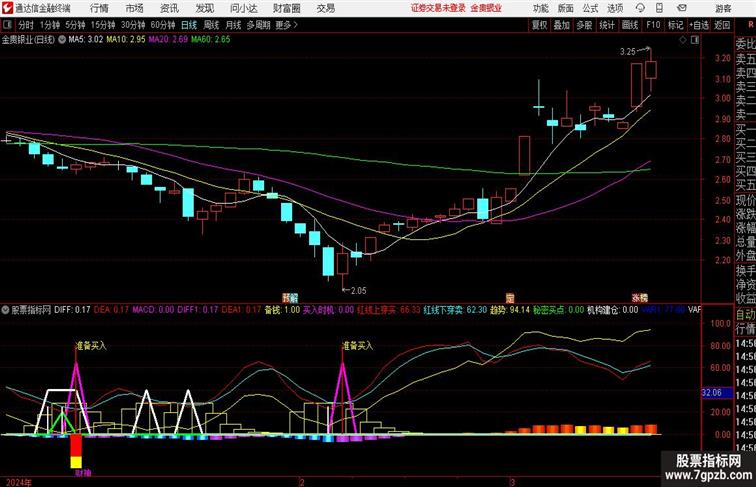The image size is (756, 487).
Task: Click the second 准备买入 signal label
Action: coord(358,346)
